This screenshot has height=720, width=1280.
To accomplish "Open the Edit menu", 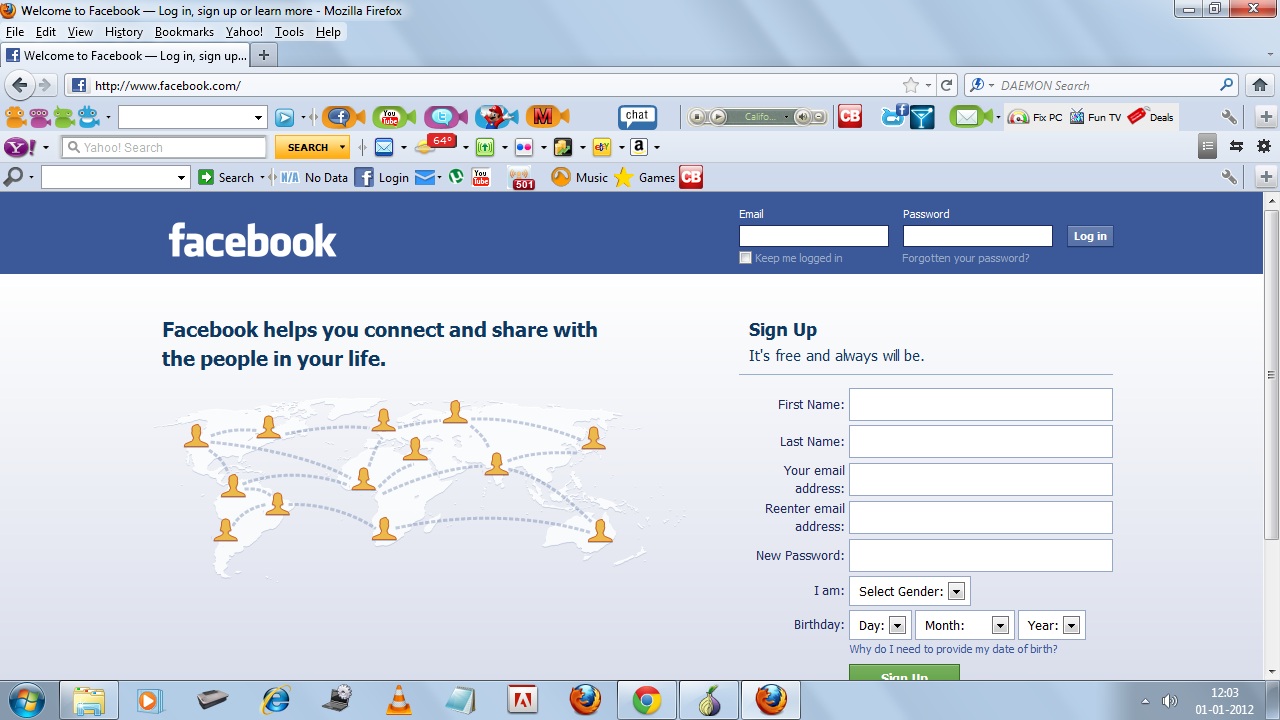I will (x=46, y=32).
